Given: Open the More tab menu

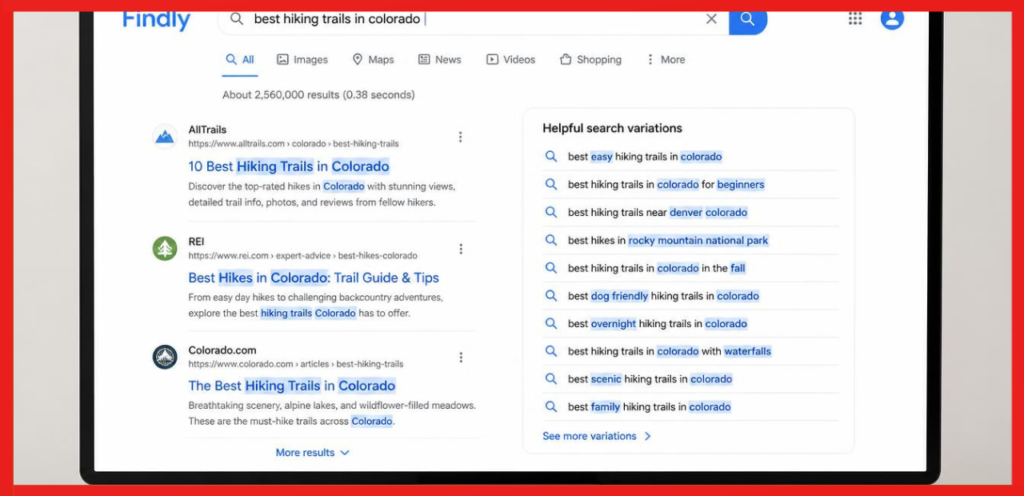Looking at the screenshot, I should pos(665,59).
